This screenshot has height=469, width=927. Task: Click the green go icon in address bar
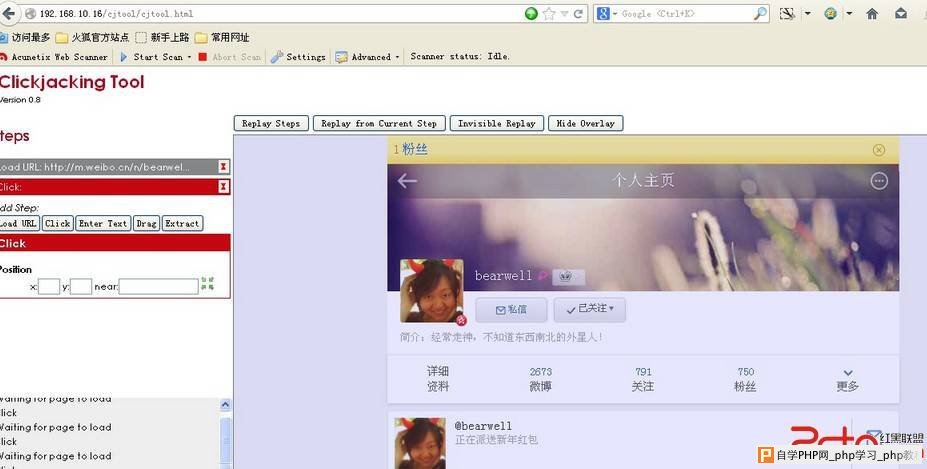coord(531,14)
